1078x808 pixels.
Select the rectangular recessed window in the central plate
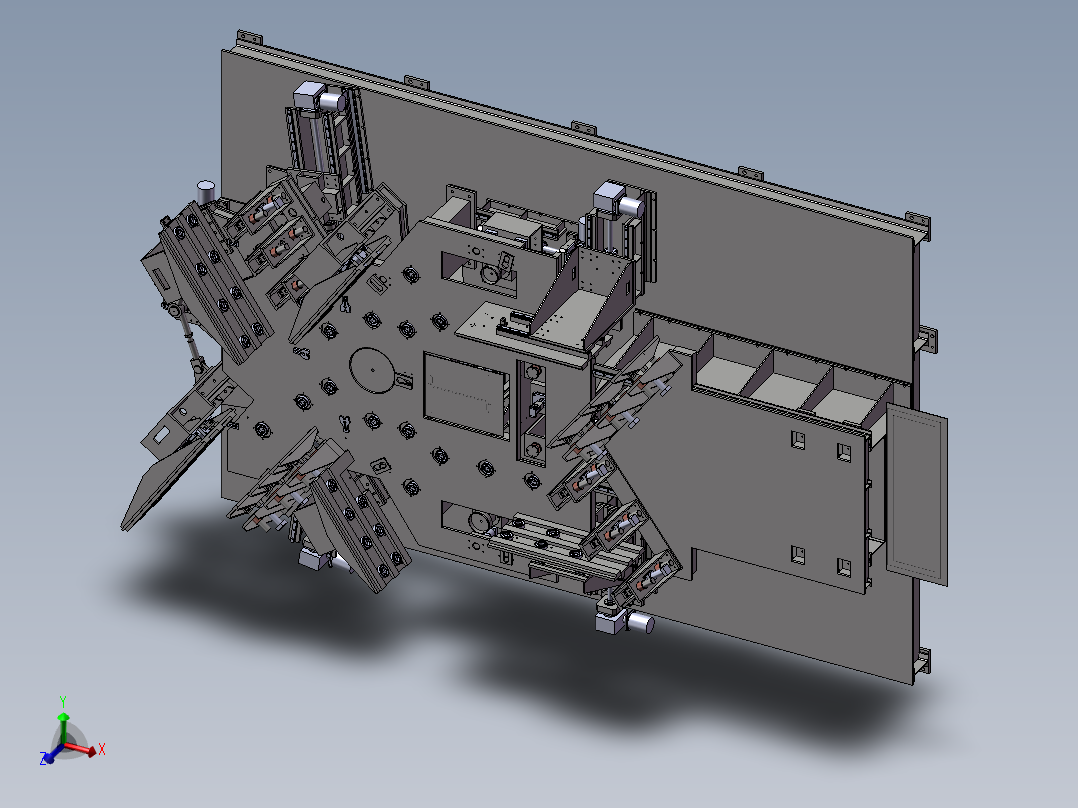tap(467, 395)
